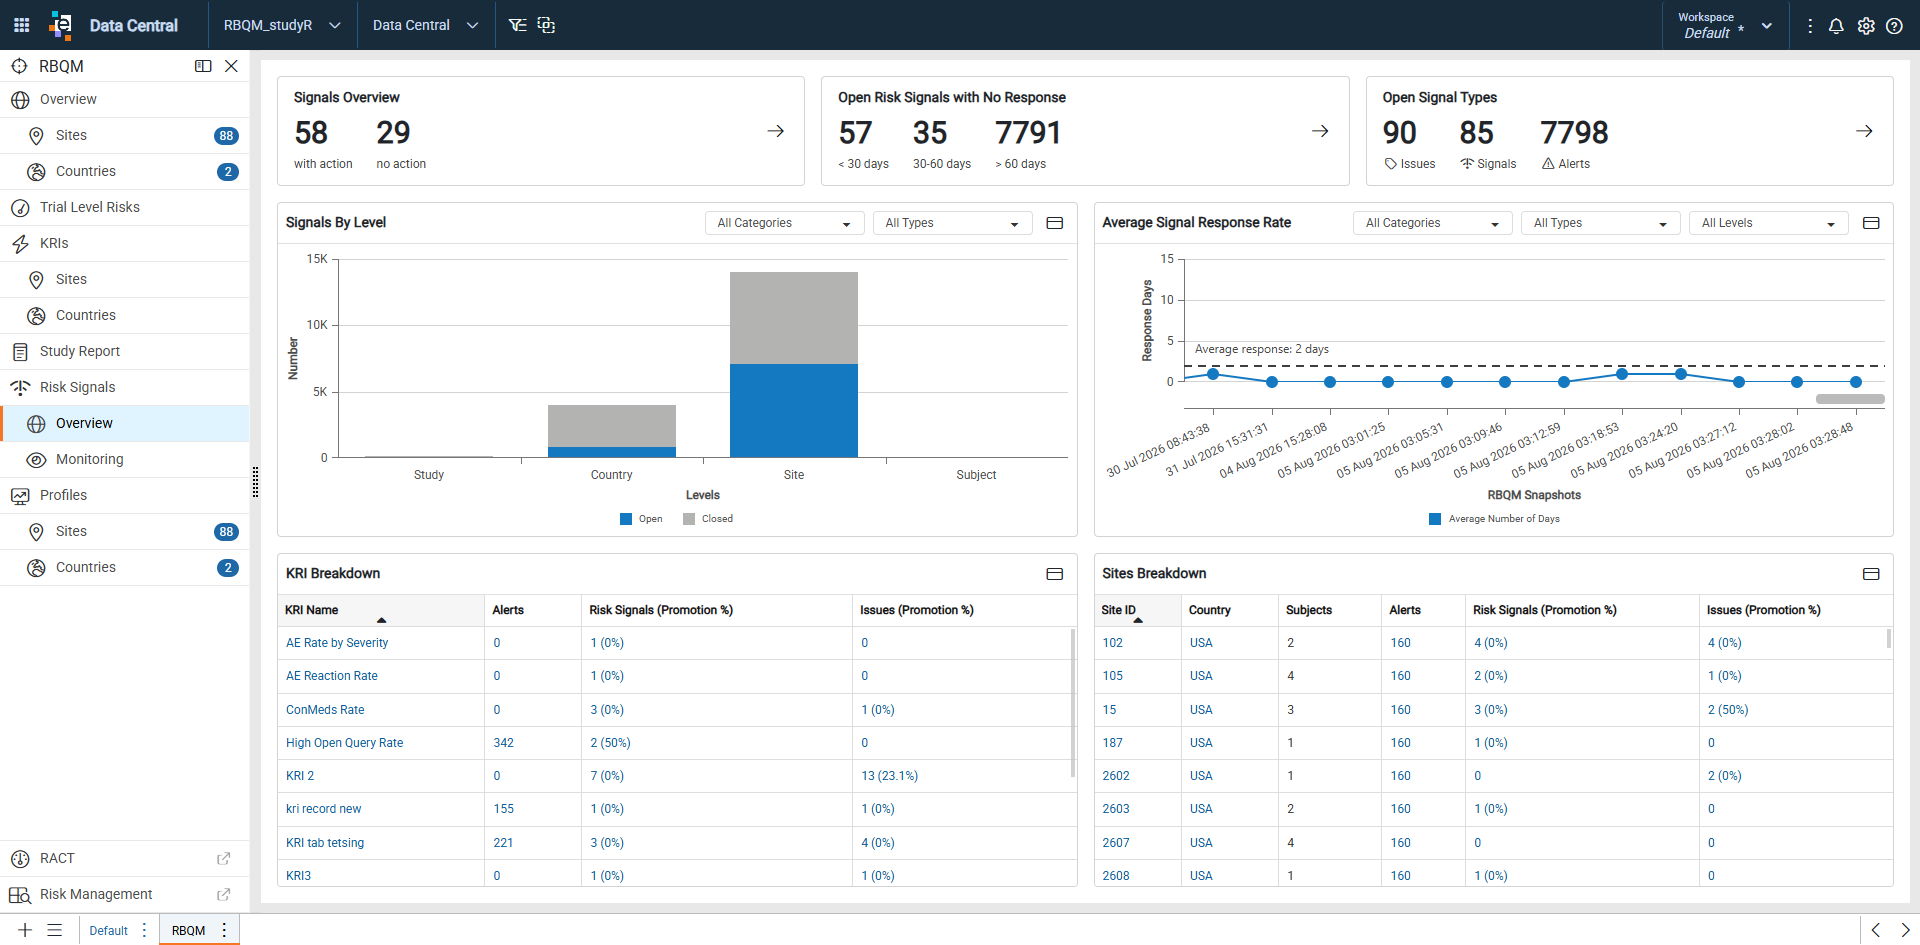The height and width of the screenshot is (945, 1920).
Task: Click the Country closed signals gray bar
Action: (612, 426)
